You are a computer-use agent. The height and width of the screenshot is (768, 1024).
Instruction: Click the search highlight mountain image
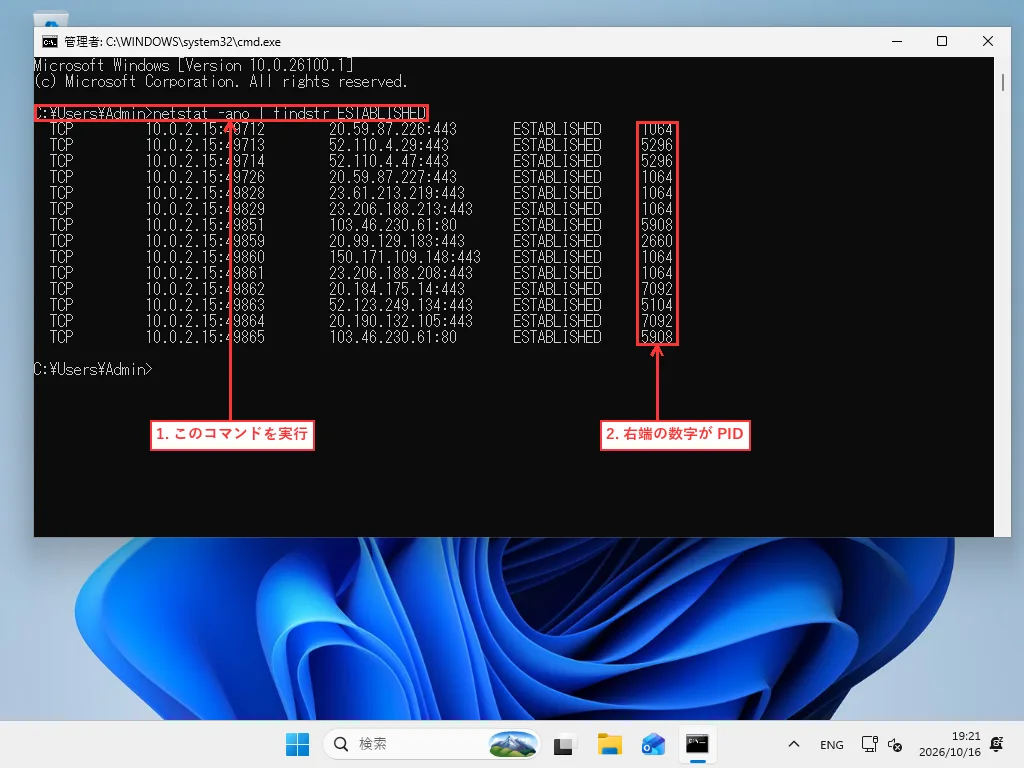click(513, 744)
